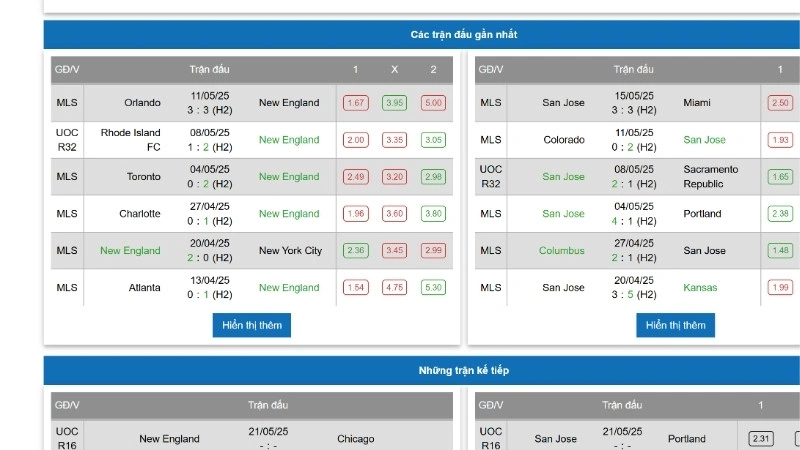This screenshot has height=450, width=800.
Task: Click date '21/05/25' in New England–Chicago row
Action: tap(268, 432)
